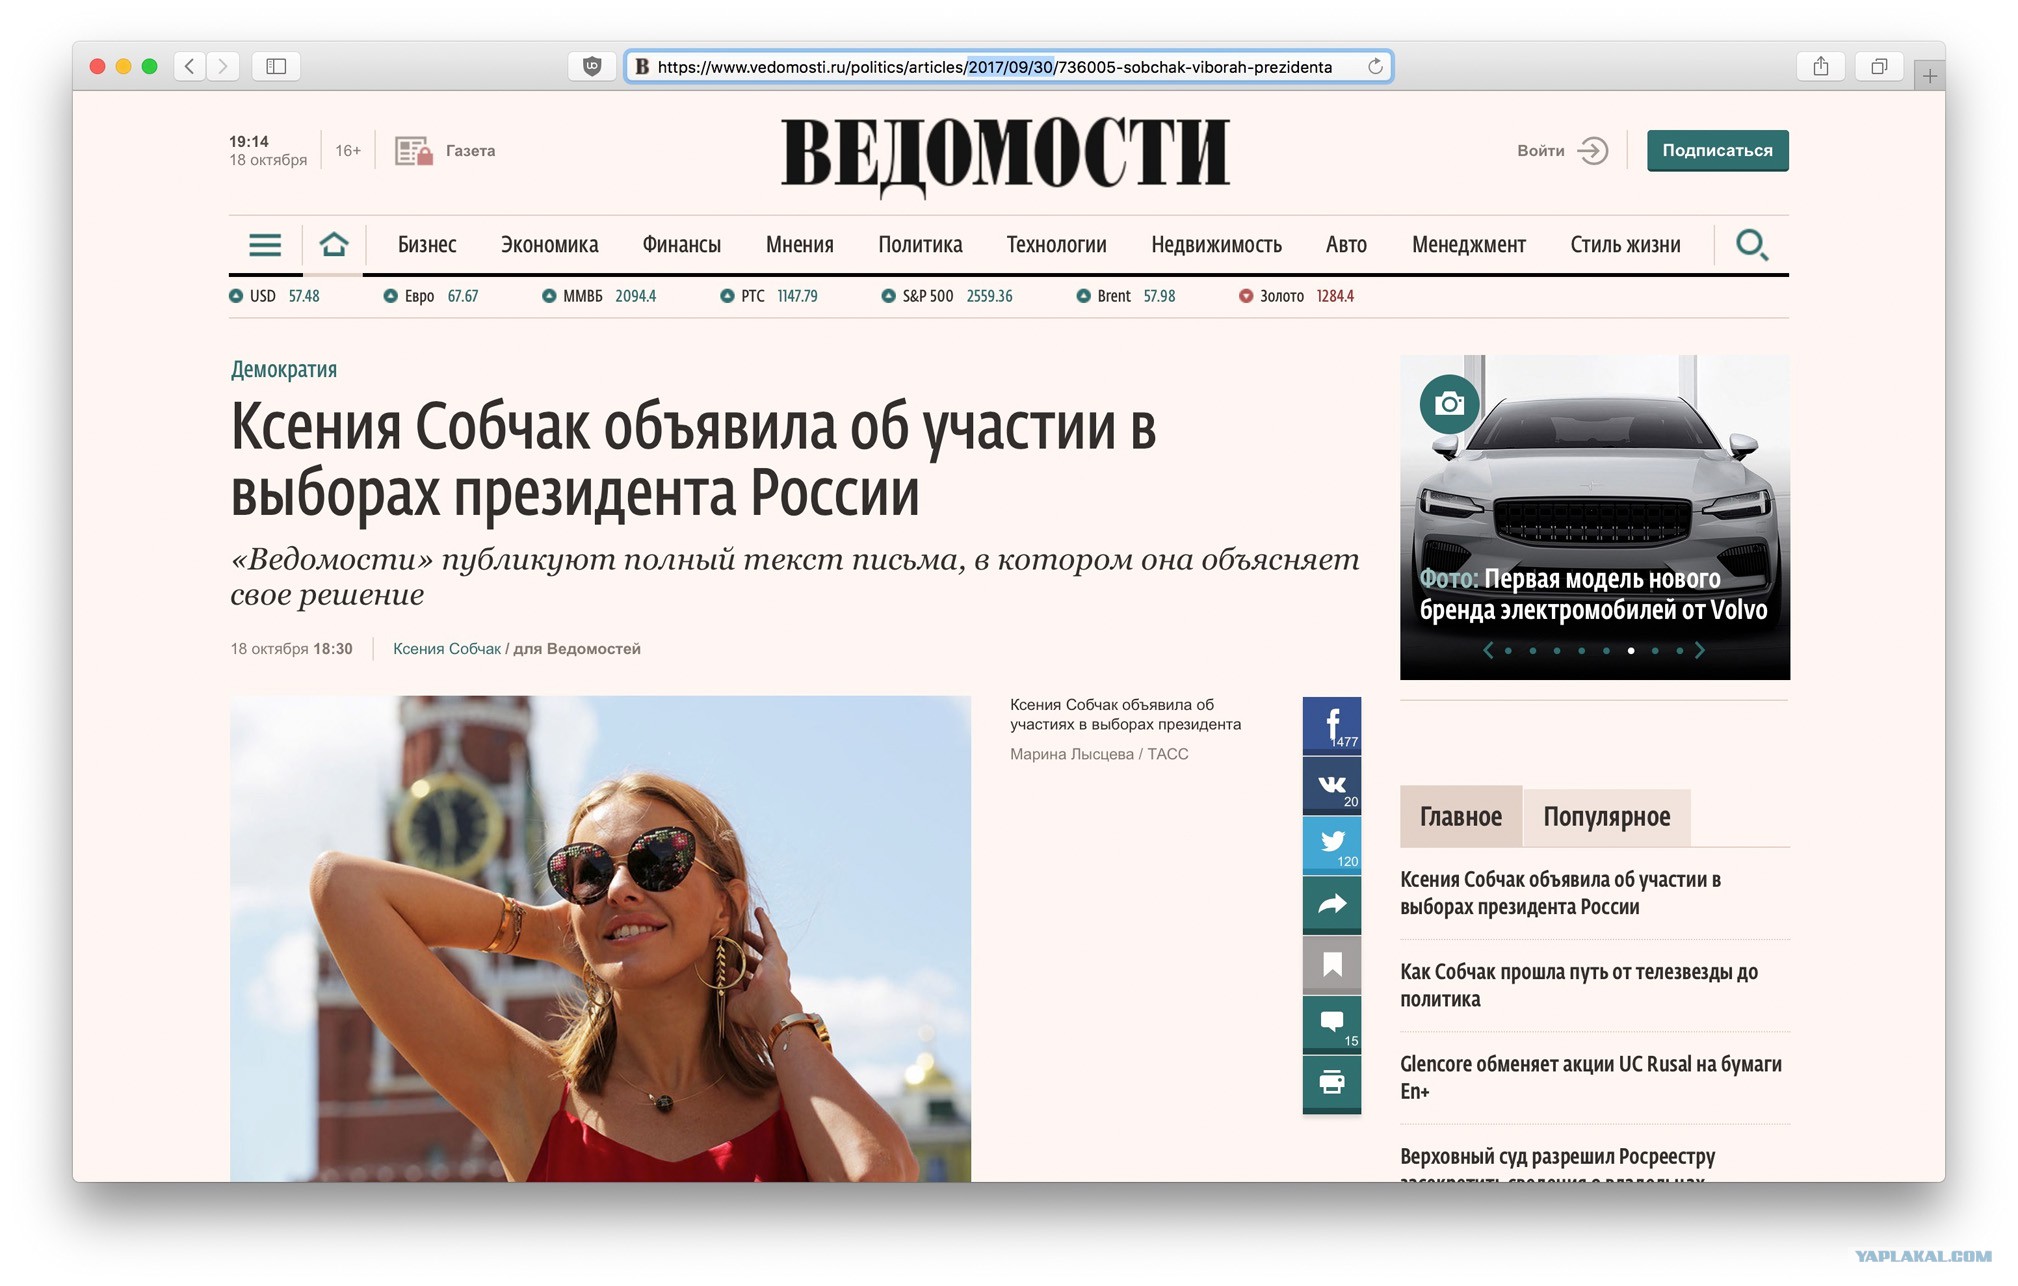Click the Золото 1284.4 price ticker
Screen dimensions: 2018x1286
1297,296
